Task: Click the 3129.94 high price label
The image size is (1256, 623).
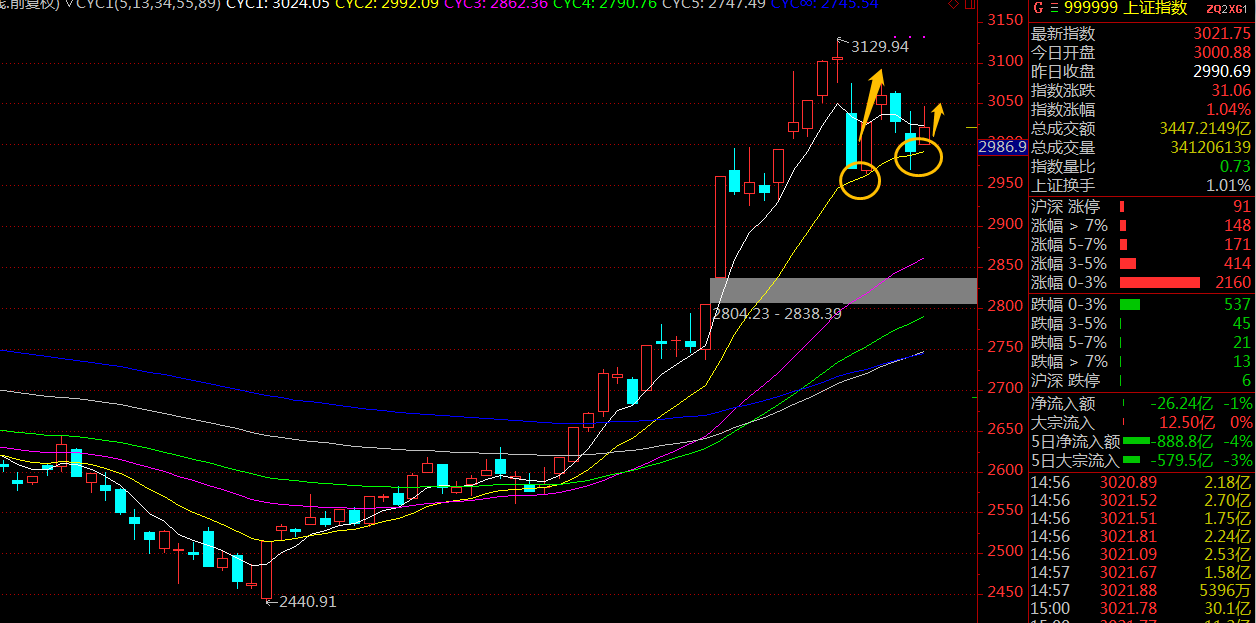Action: [879, 46]
